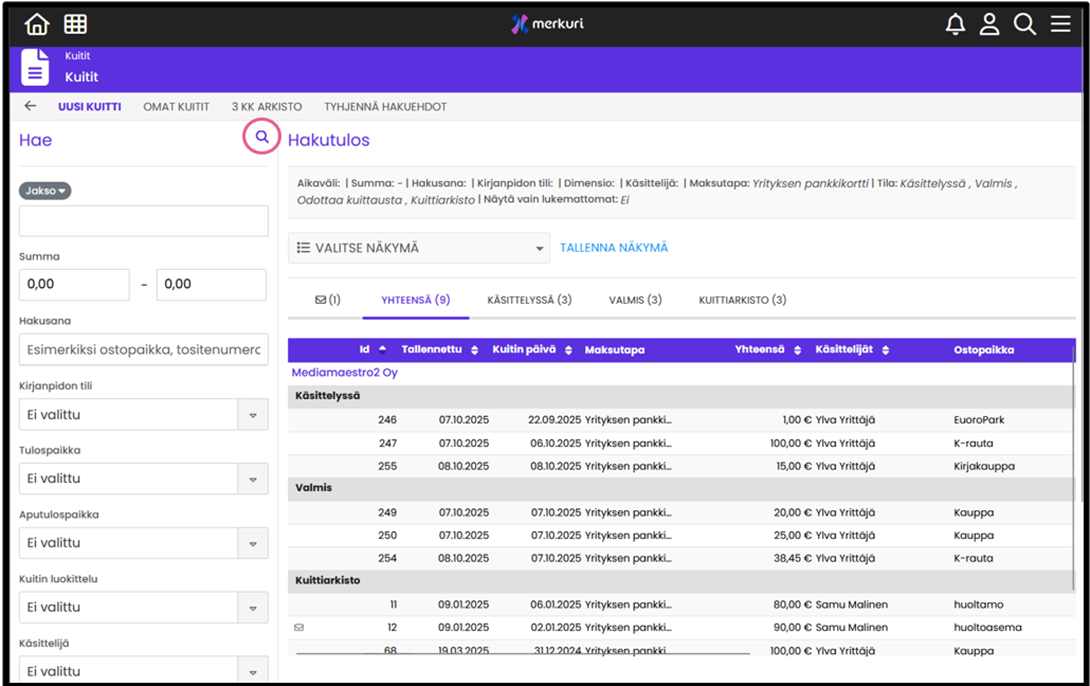1090x686 pixels.
Task: Click the Hakusana search text field
Action: [143, 350]
